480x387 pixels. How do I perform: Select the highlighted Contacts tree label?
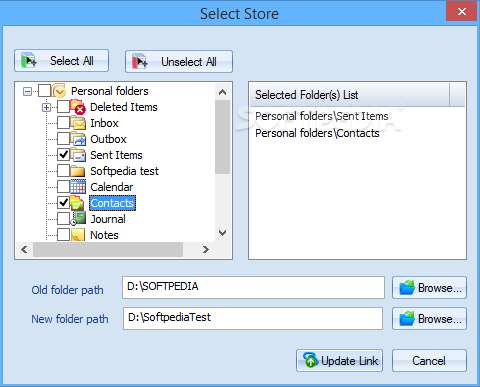[x=112, y=203]
